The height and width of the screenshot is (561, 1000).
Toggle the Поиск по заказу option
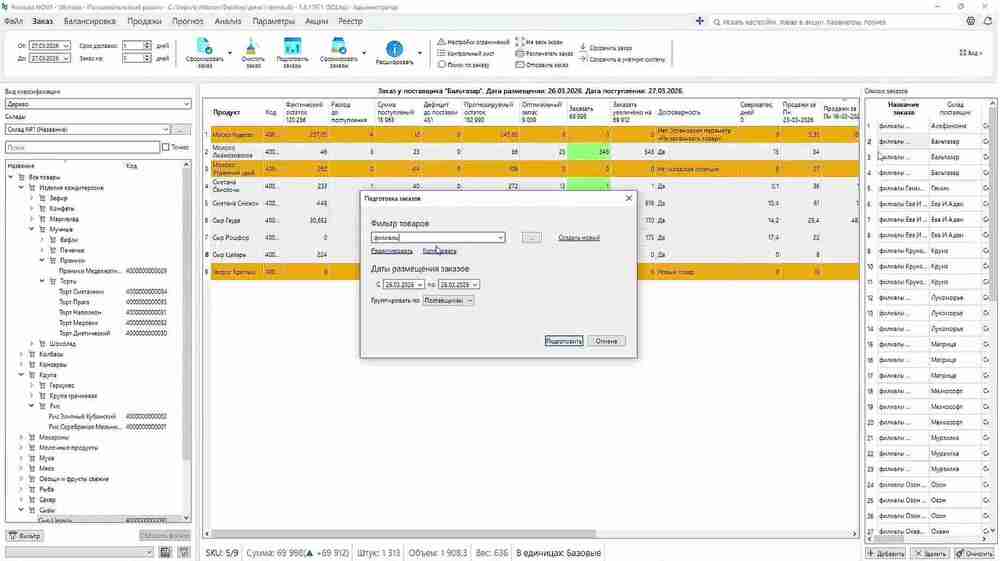click(x=441, y=65)
